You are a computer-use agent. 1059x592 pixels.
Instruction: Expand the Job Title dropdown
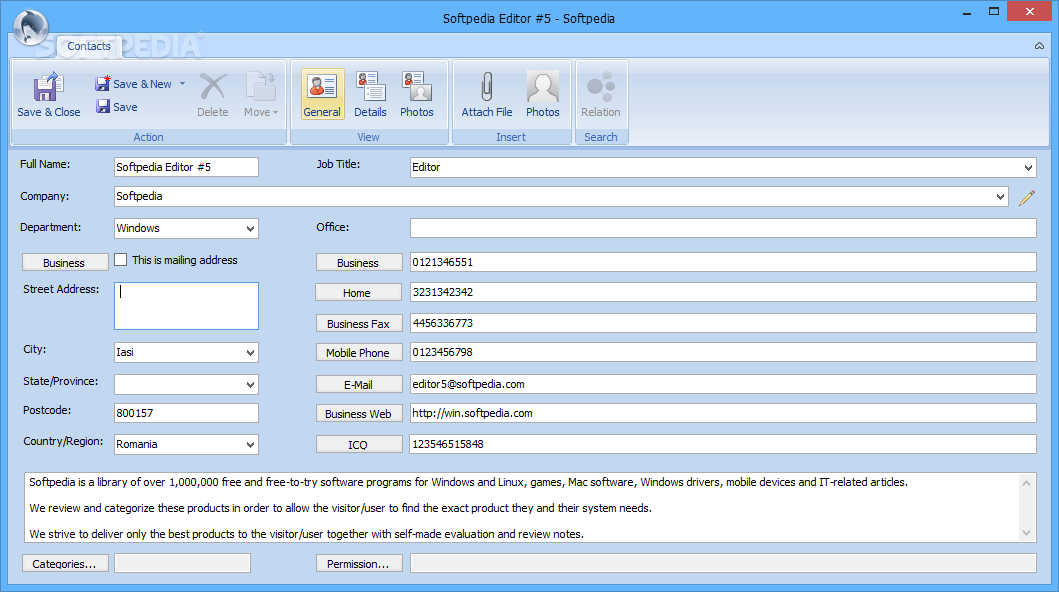[1028, 167]
